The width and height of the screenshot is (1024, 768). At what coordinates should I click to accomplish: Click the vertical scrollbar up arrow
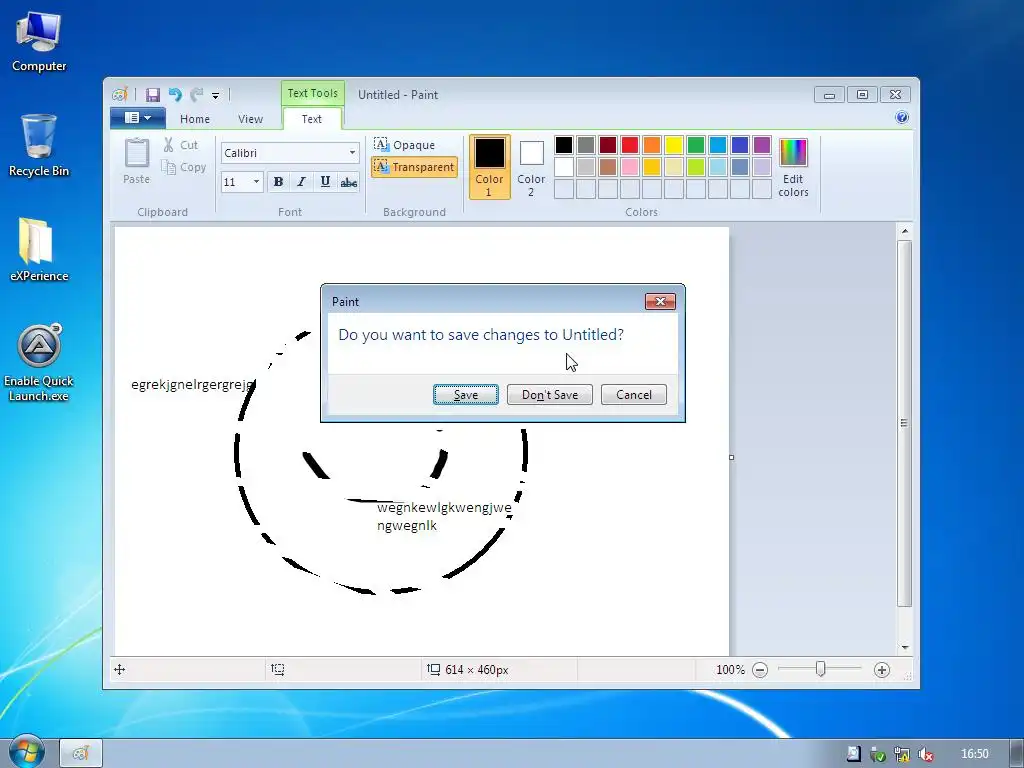904,231
